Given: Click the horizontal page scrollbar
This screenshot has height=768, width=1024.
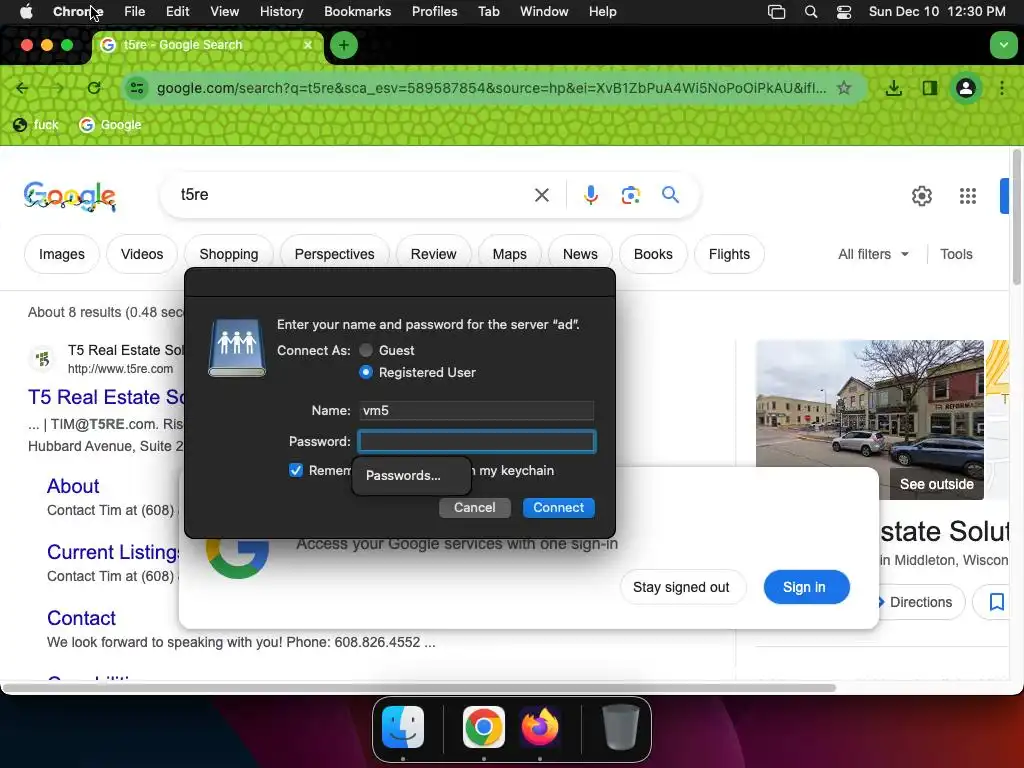Looking at the screenshot, I should click(418, 688).
